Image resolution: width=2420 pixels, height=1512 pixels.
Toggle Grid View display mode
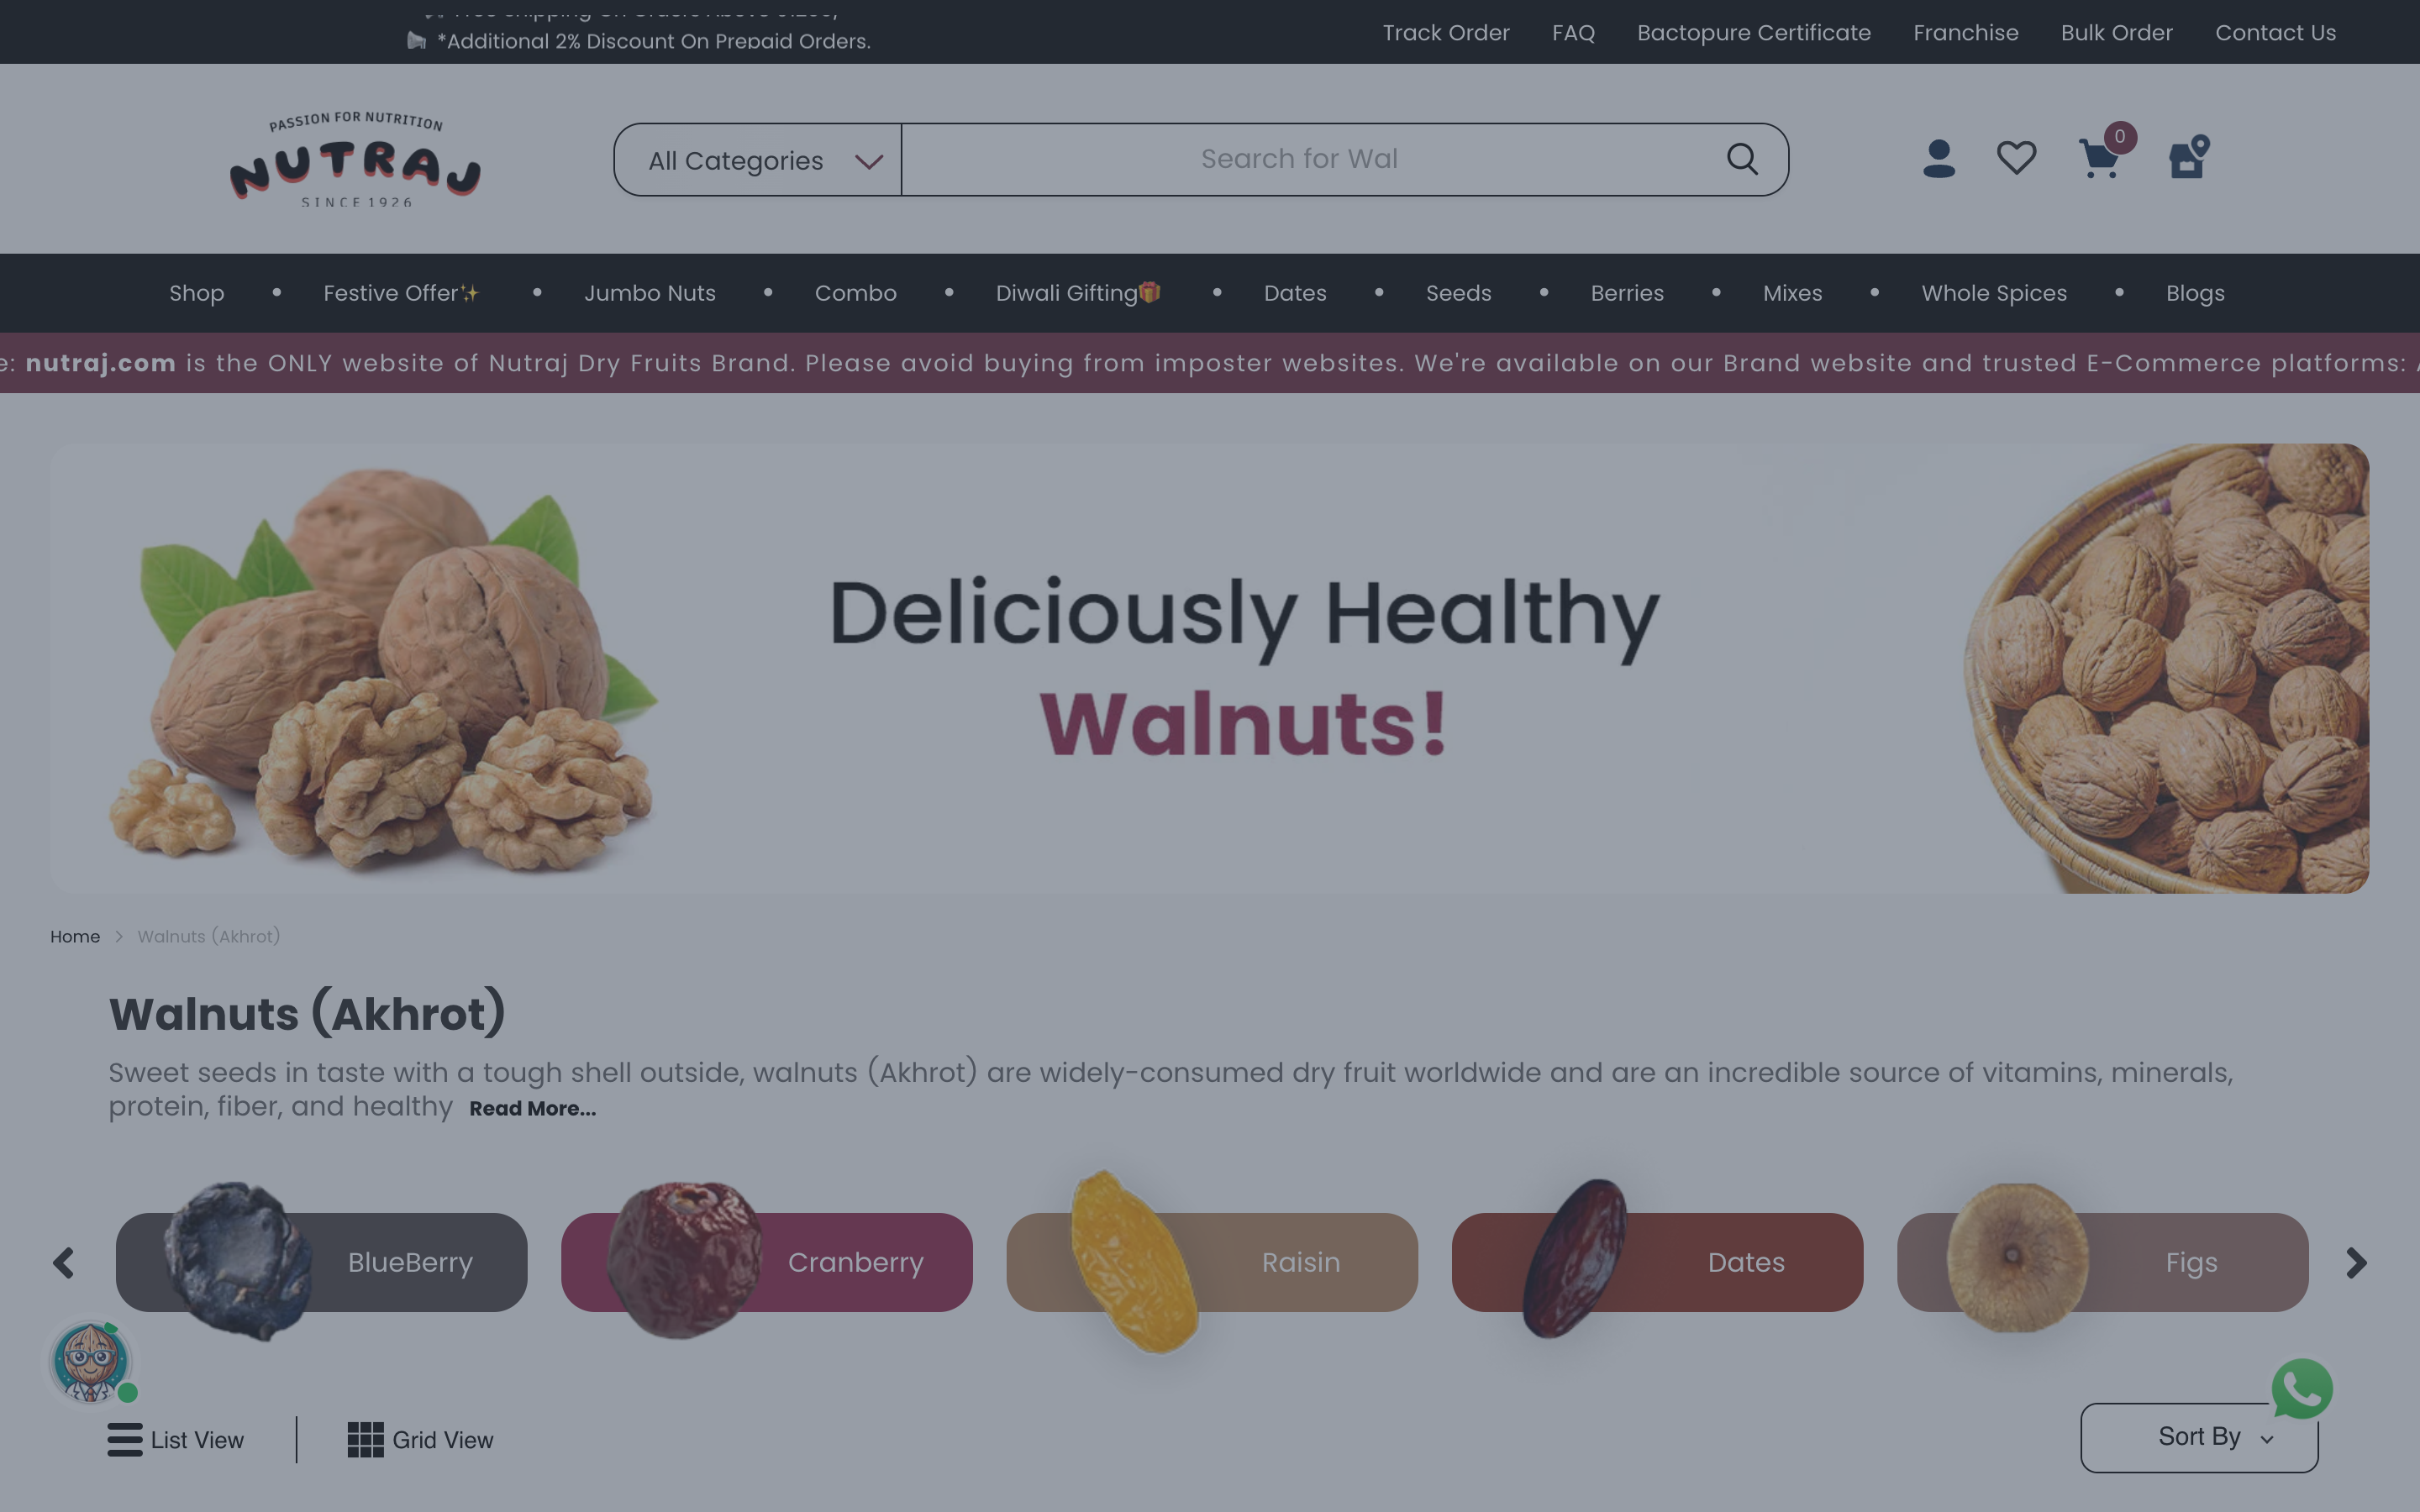click(420, 1437)
